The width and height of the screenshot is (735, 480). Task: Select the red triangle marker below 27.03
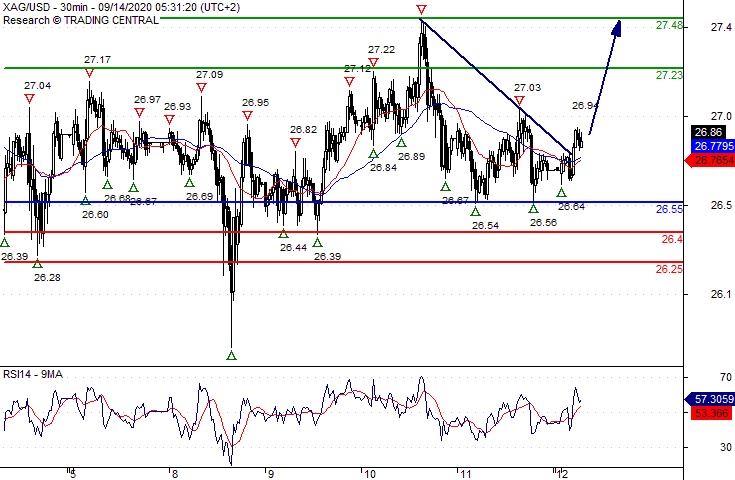tap(519, 100)
